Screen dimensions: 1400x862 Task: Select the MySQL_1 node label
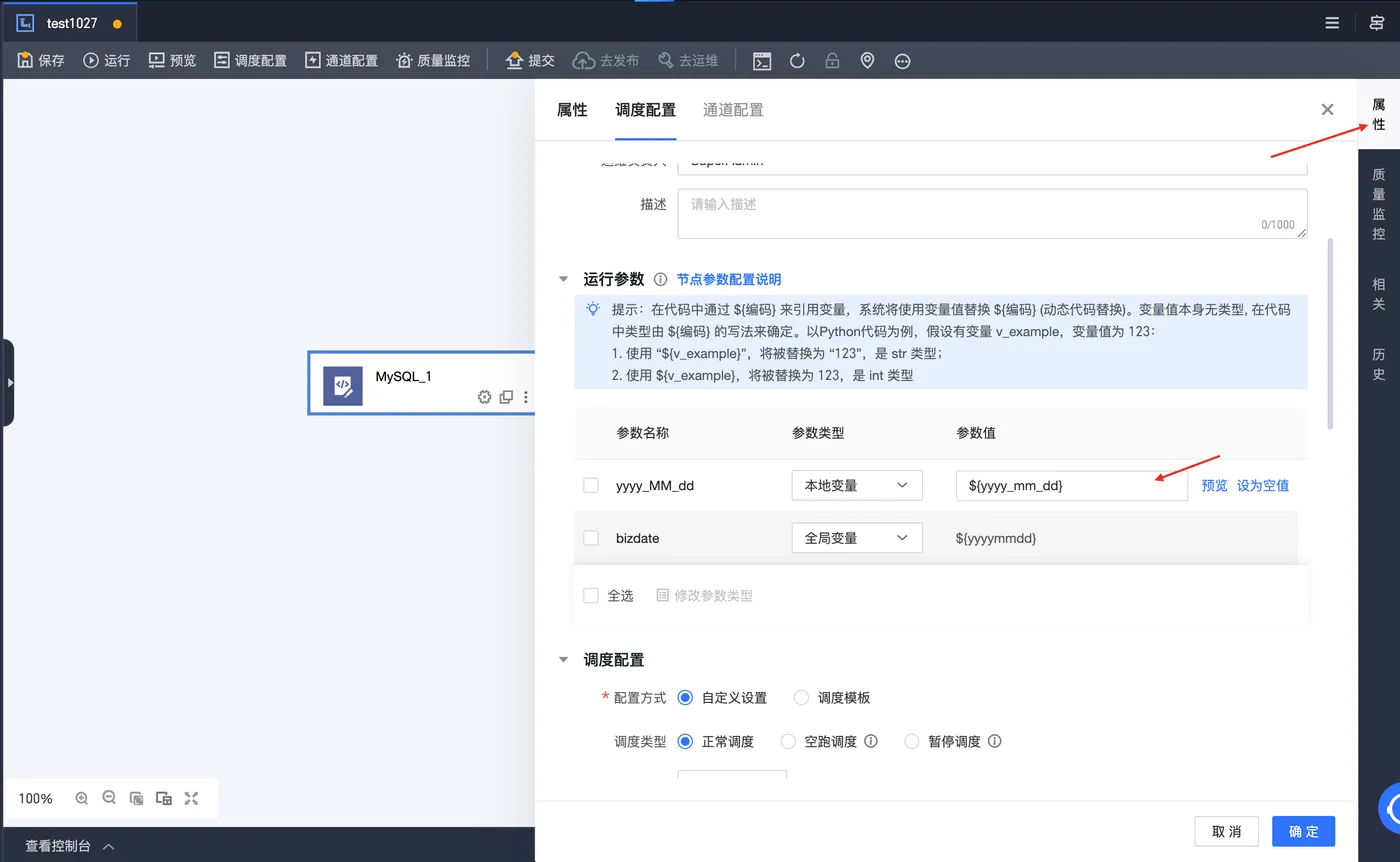403,376
